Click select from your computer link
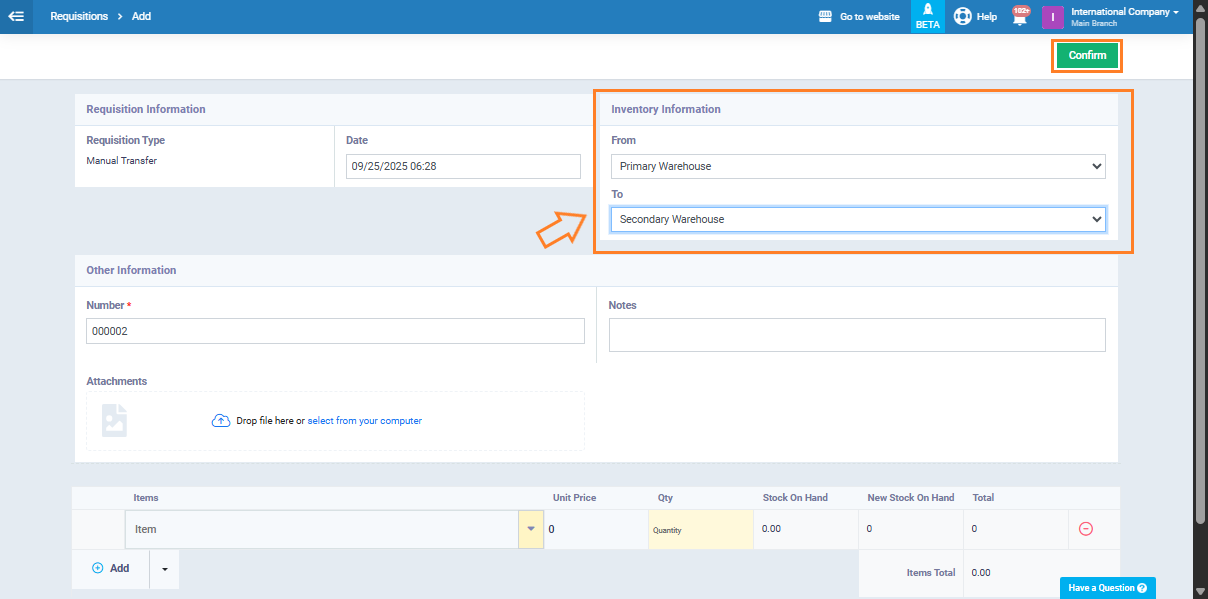1208x599 pixels. coord(364,421)
